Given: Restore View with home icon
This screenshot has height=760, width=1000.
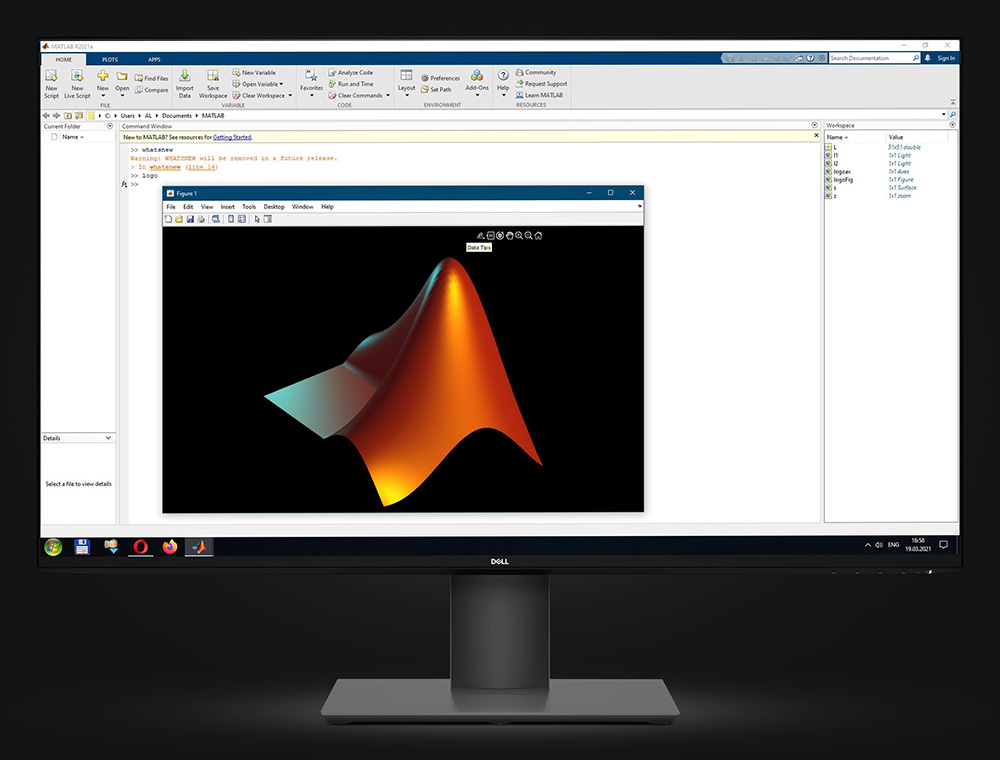Looking at the screenshot, I should coord(538,235).
